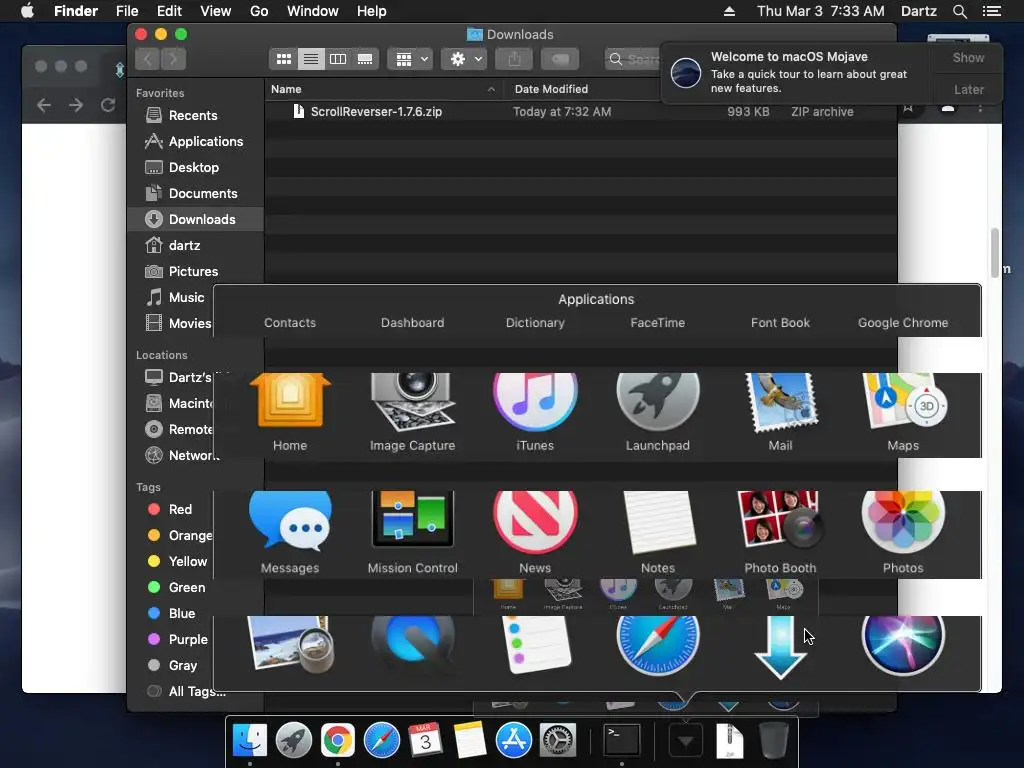1024x768 pixels.
Task: Open Terminal from the Dock
Action: 621,740
